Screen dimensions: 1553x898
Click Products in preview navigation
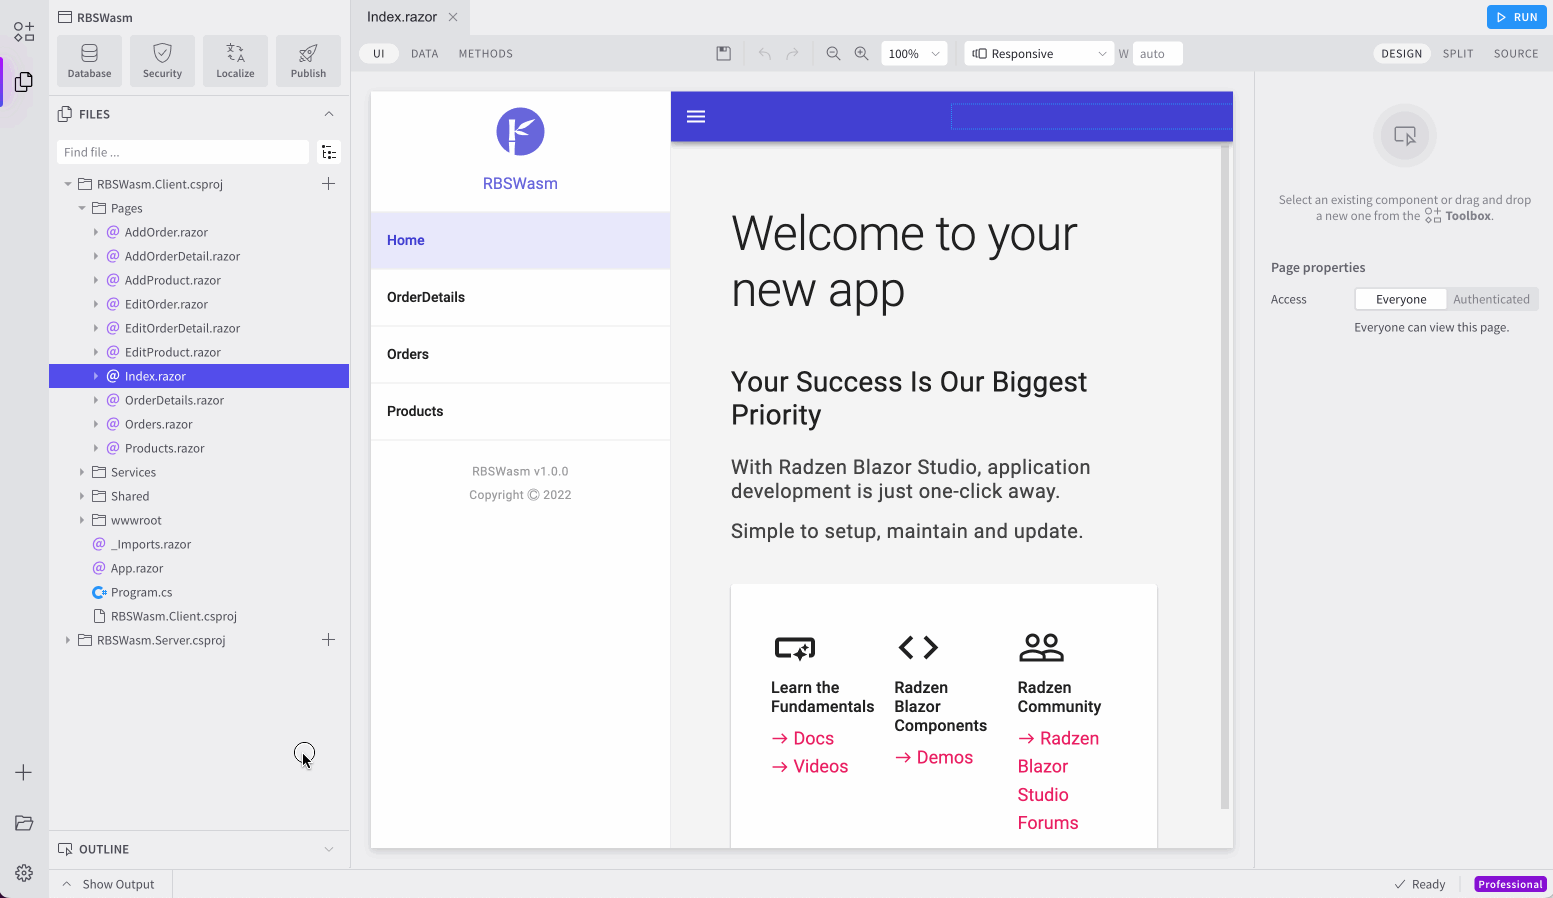click(x=520, y=411)
